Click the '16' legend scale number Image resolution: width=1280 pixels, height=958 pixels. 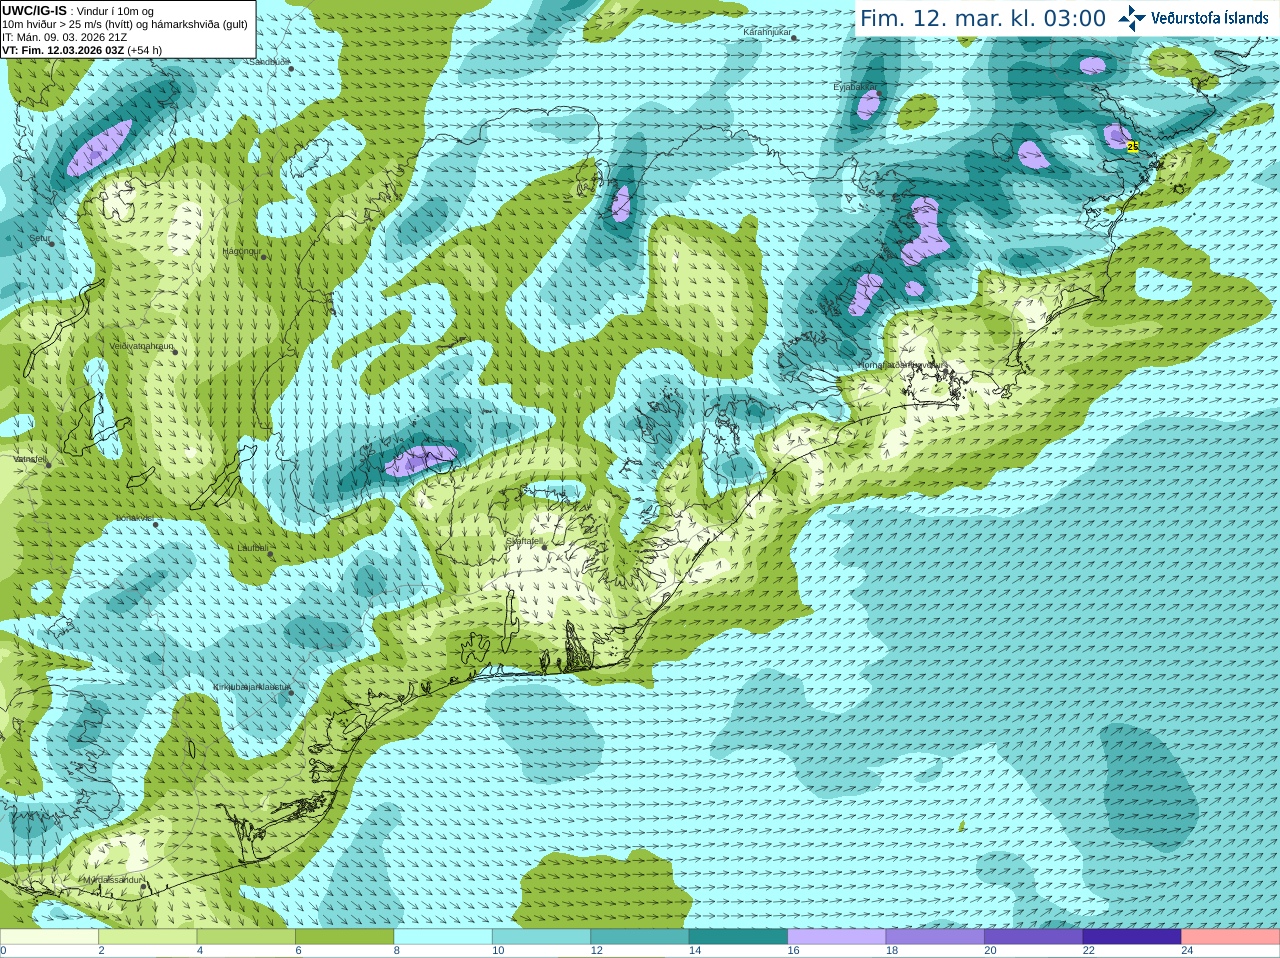tap(793, 951)
